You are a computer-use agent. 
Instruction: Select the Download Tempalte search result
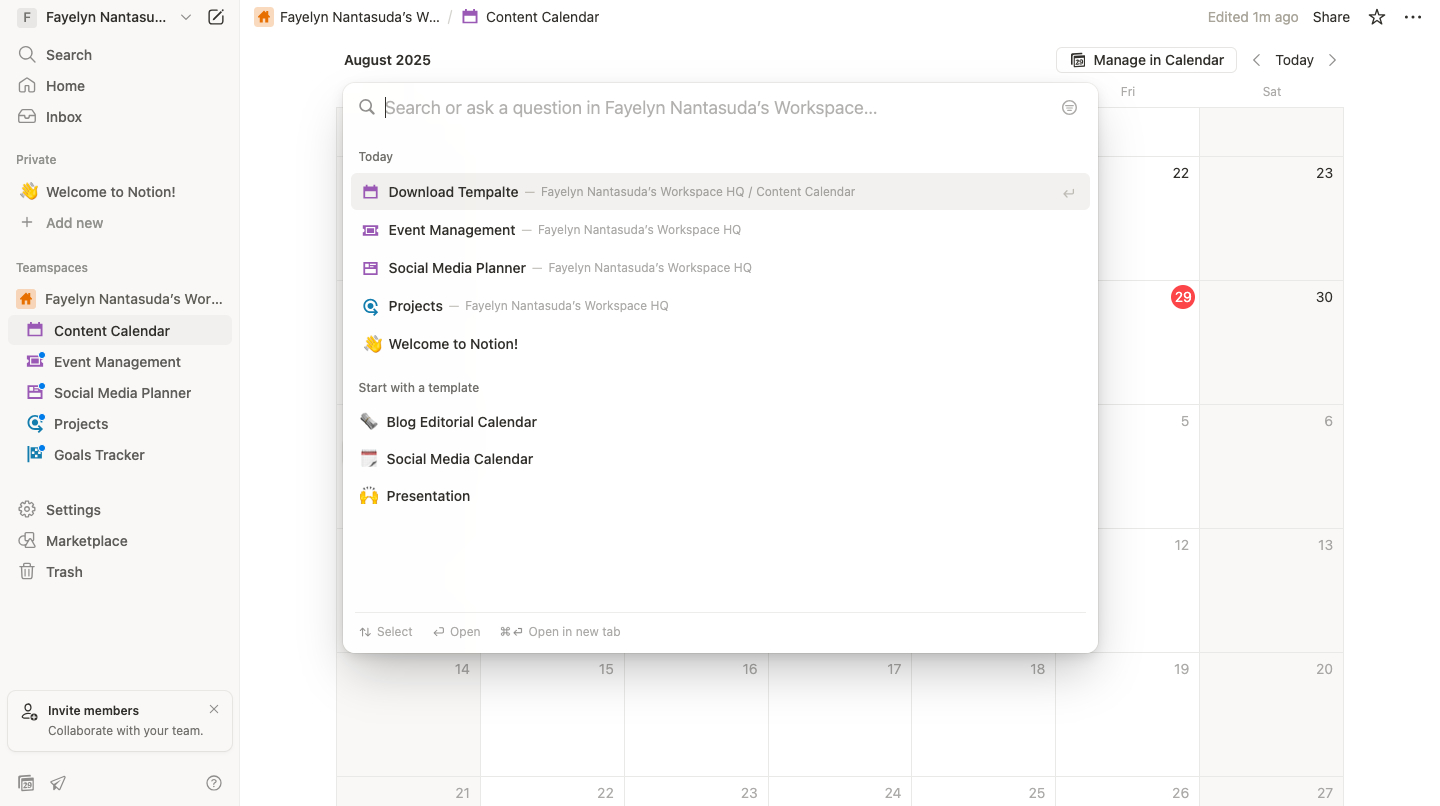[x=453, y=192]
